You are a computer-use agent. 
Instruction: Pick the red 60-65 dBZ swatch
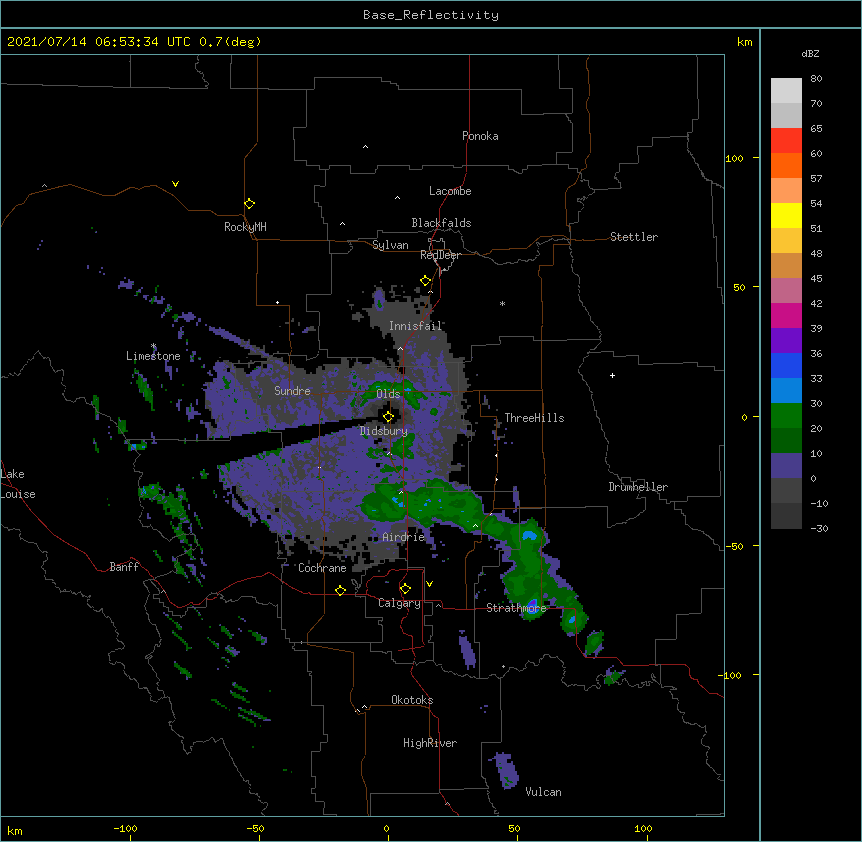click(x=786, y=141)
